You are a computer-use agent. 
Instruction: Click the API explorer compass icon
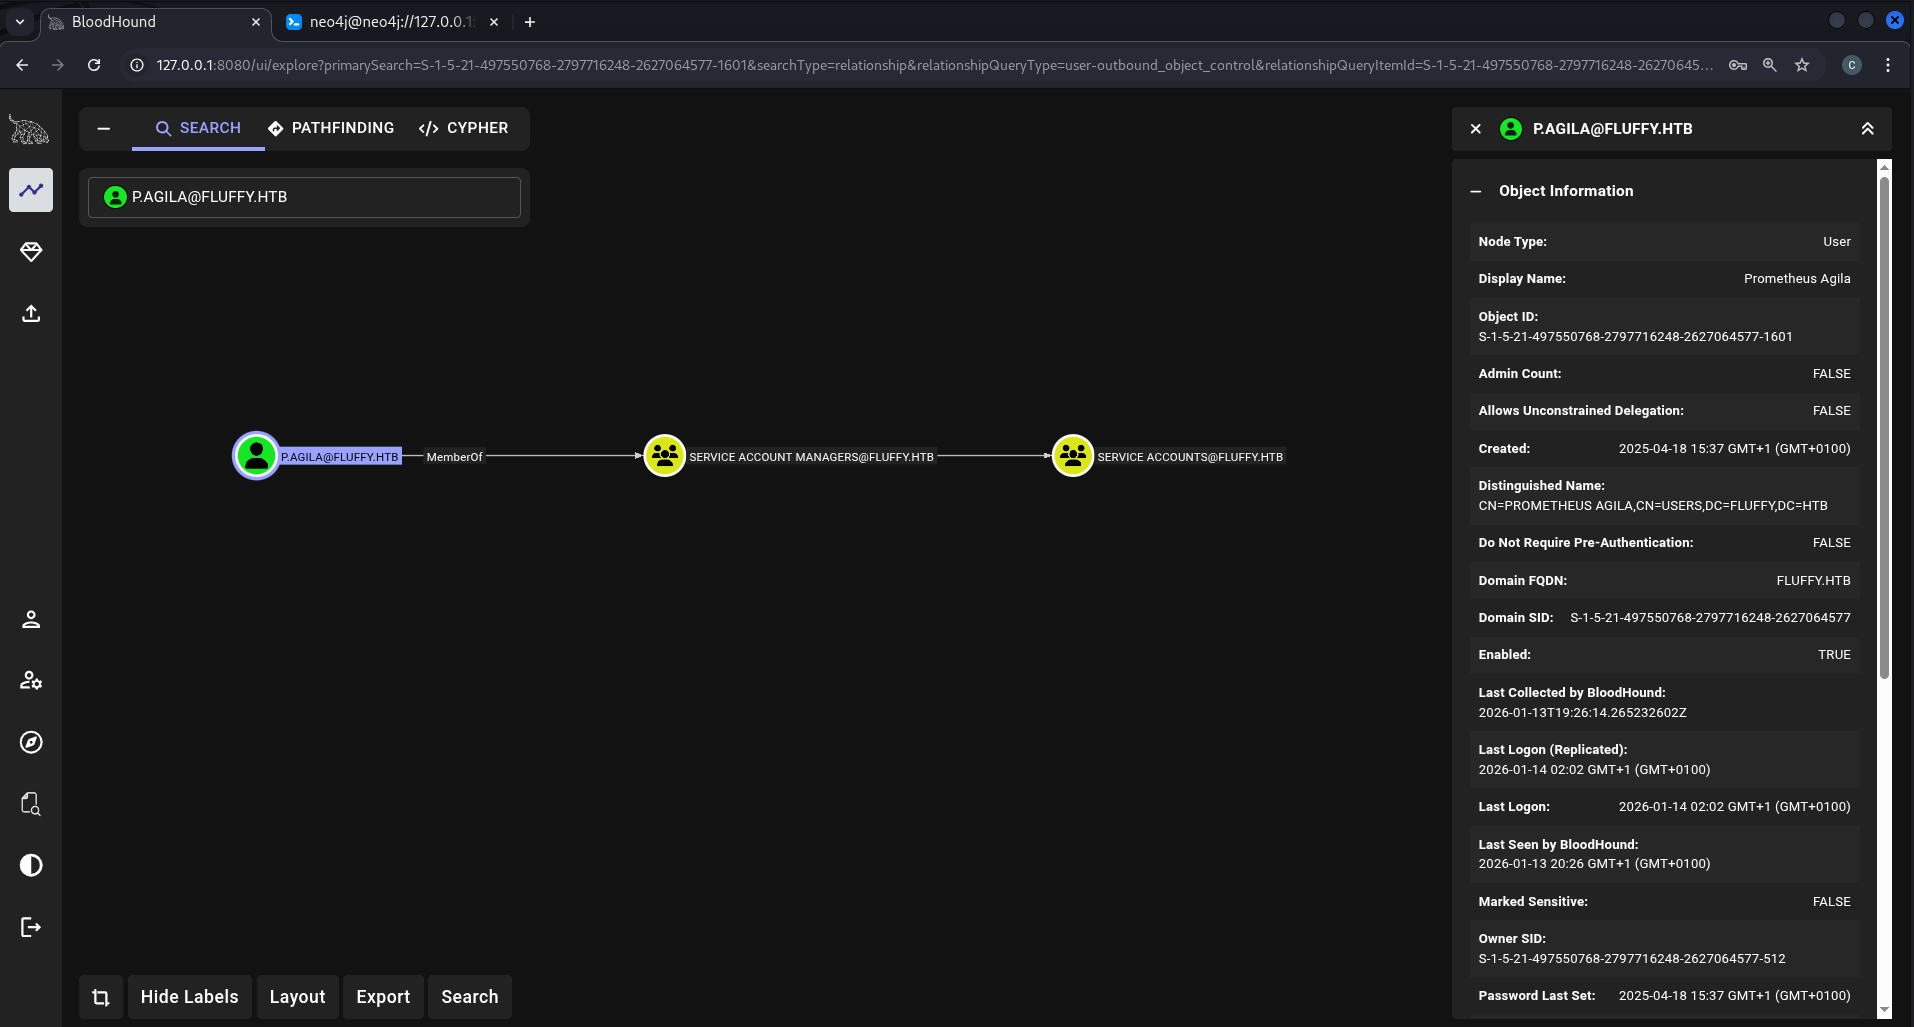[x=30, y=742]
